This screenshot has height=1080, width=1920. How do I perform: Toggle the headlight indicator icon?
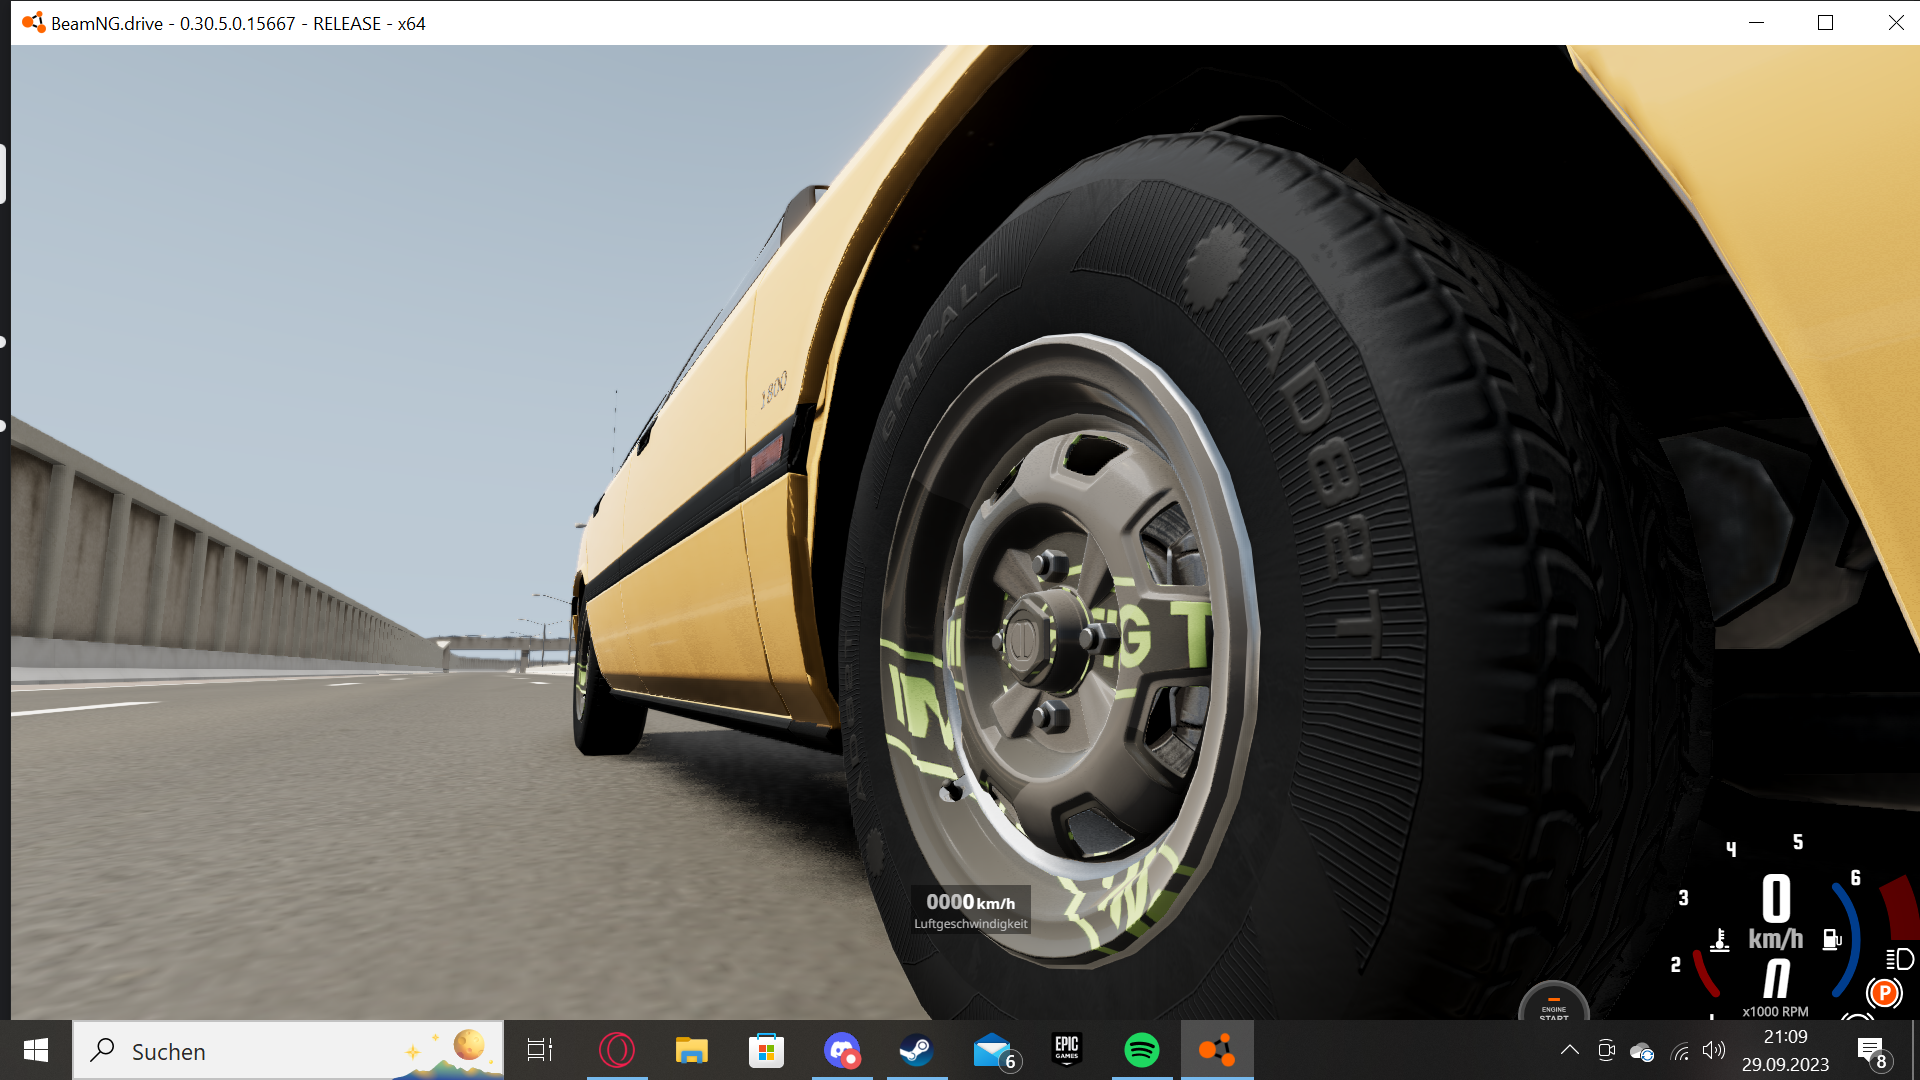point(1899,960)
